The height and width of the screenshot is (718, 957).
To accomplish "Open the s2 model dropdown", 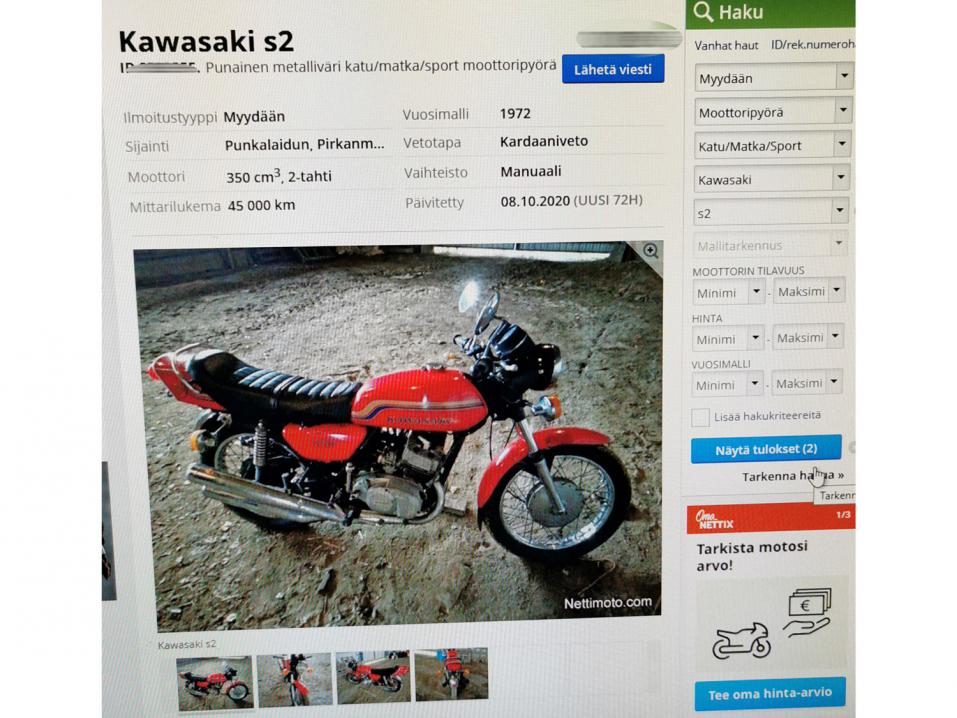I will coord(771,212).
